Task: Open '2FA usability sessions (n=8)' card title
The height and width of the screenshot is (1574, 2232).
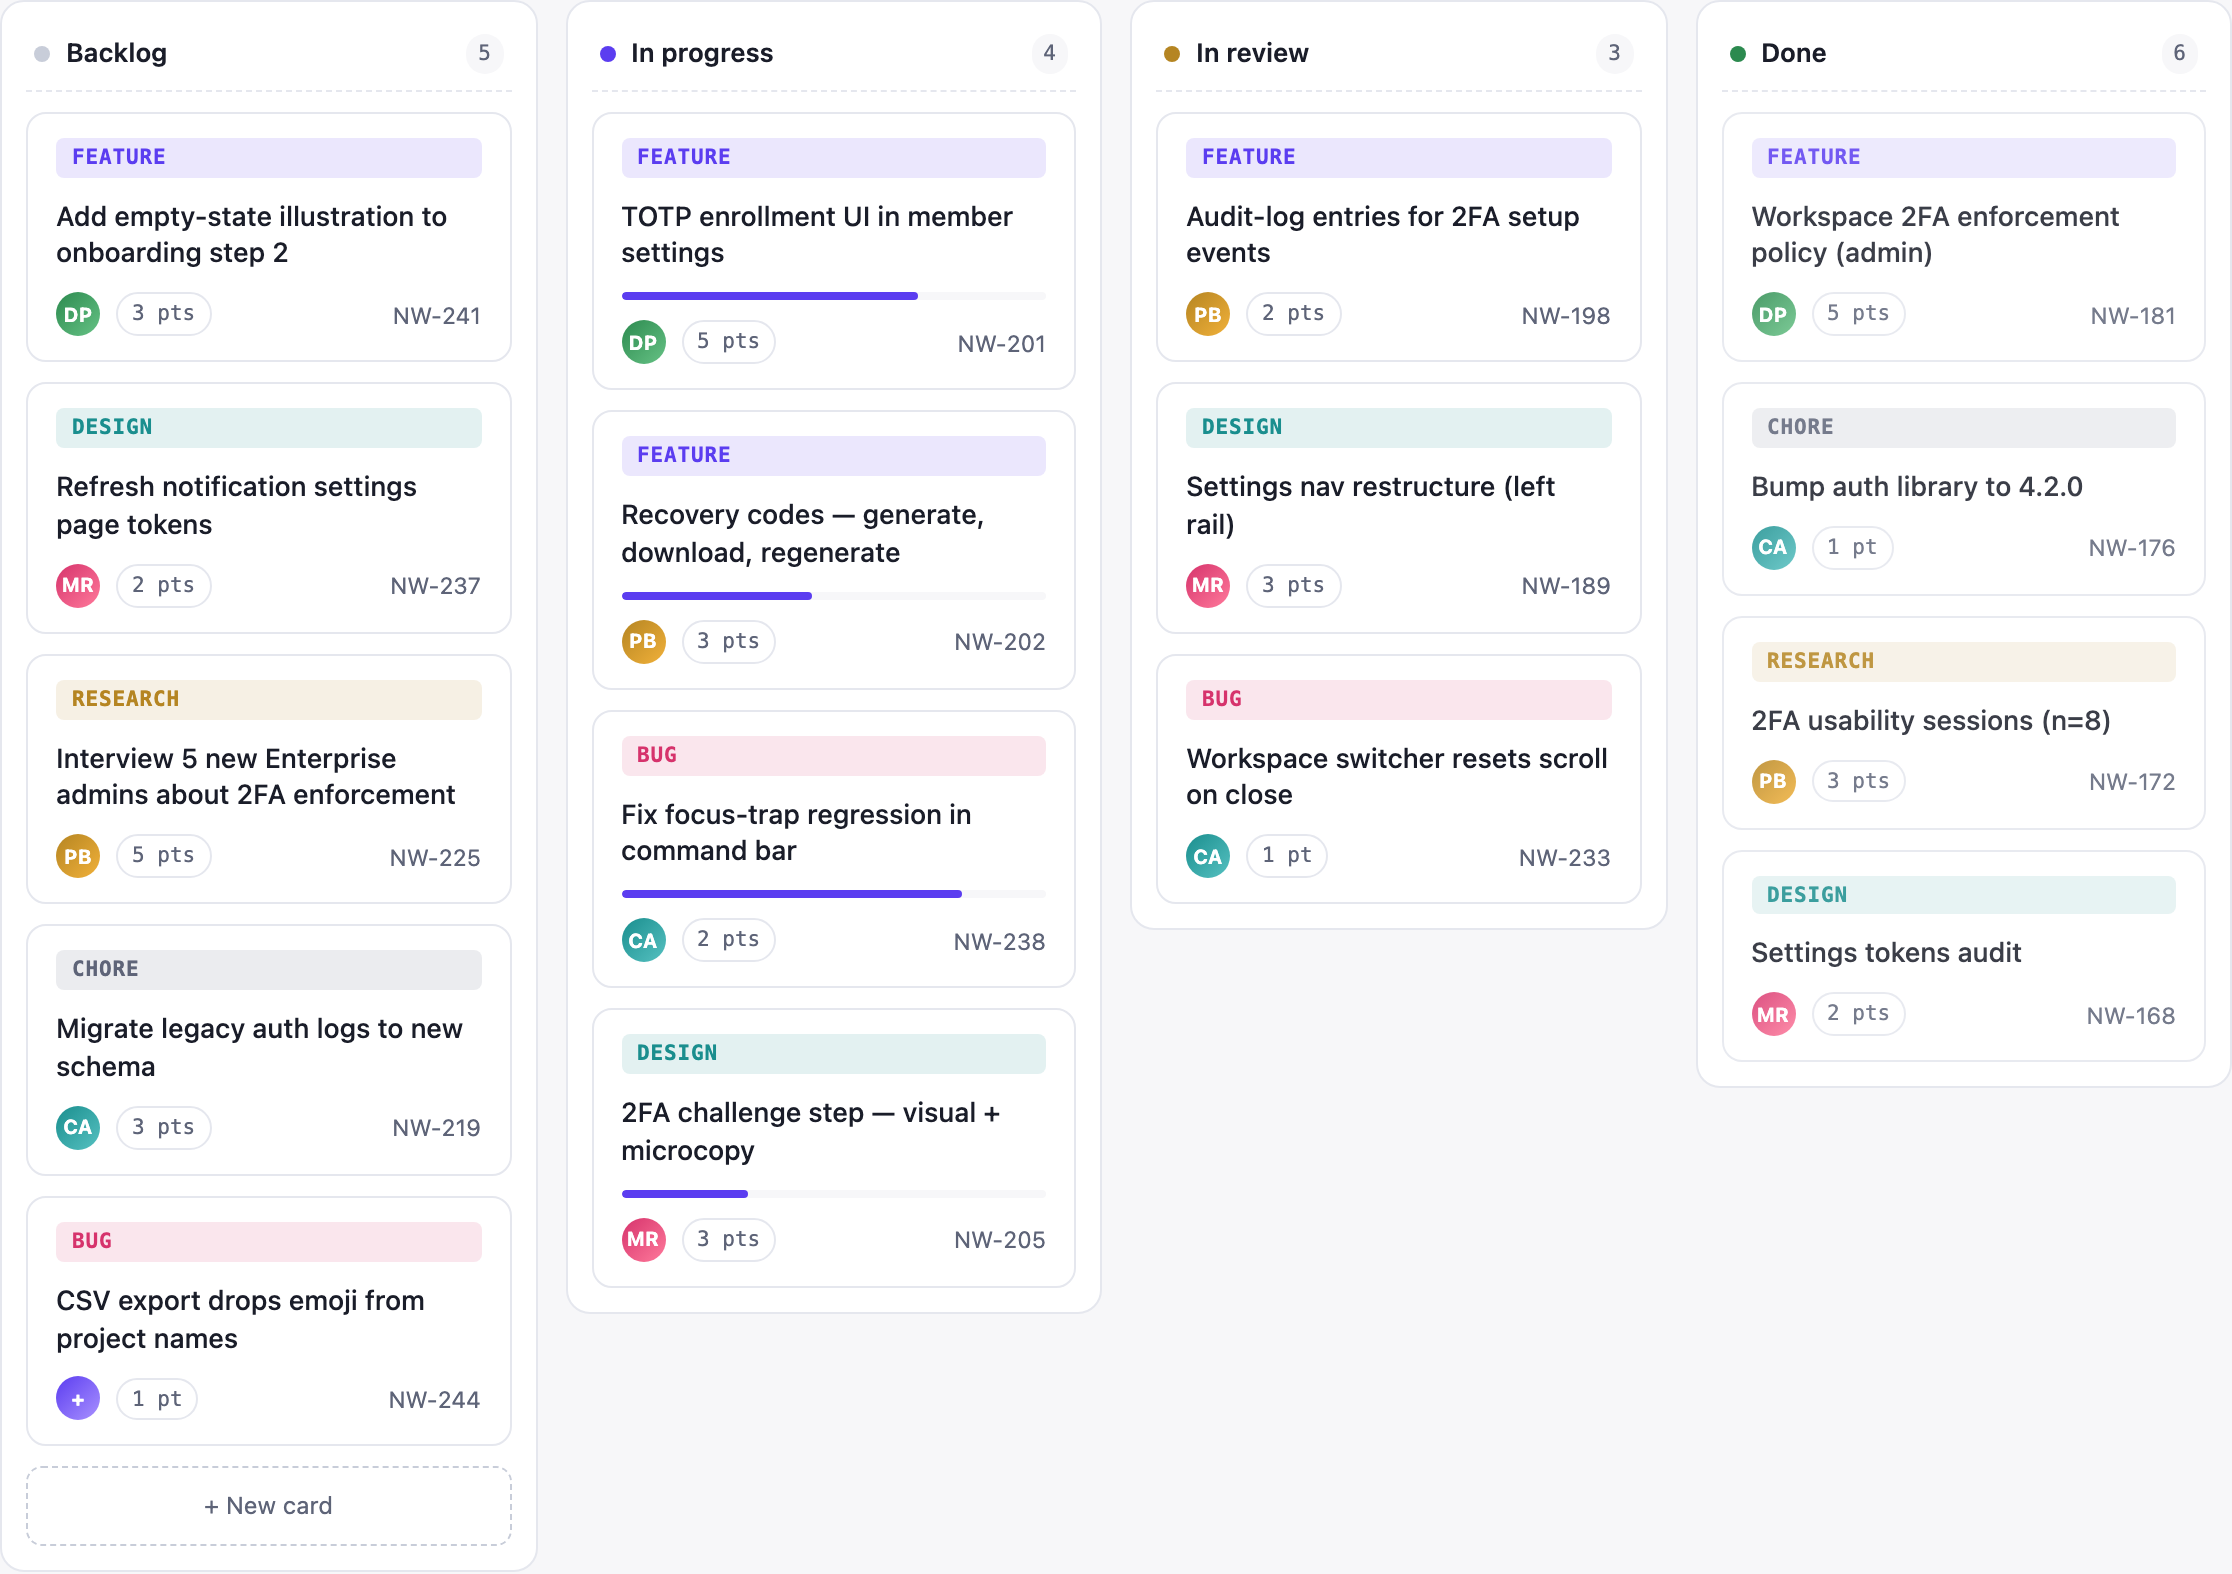Action: [1930, 721]
